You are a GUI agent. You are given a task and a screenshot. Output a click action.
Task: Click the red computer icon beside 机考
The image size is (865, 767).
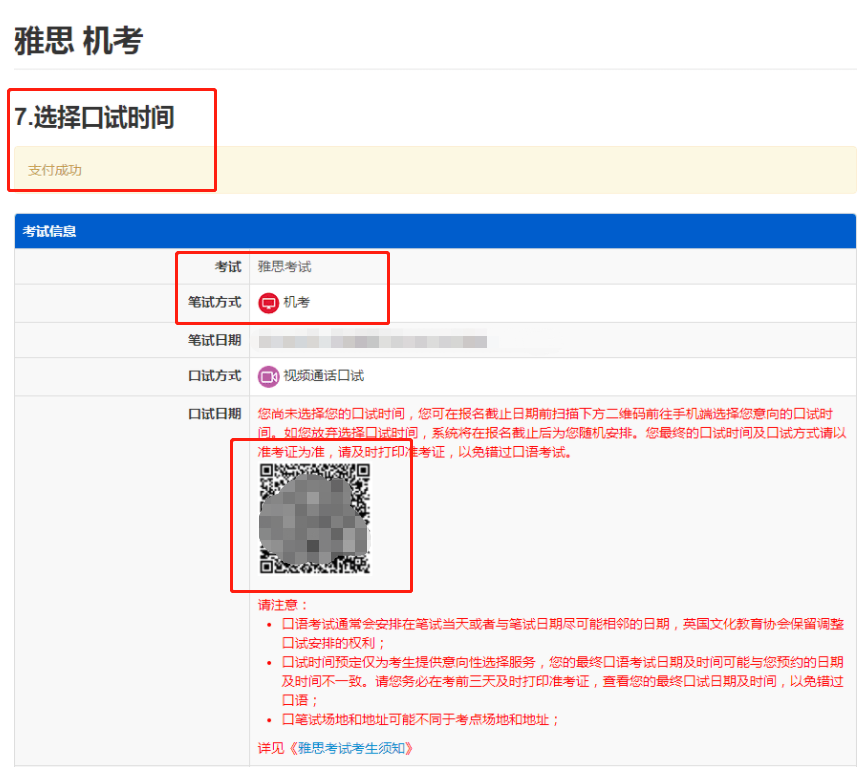[268, 303]
